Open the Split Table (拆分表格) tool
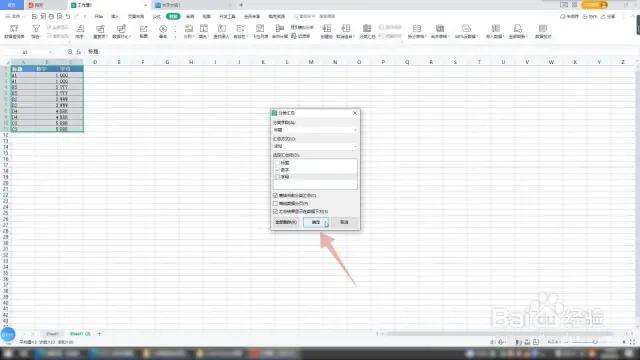 pos(417,31)
